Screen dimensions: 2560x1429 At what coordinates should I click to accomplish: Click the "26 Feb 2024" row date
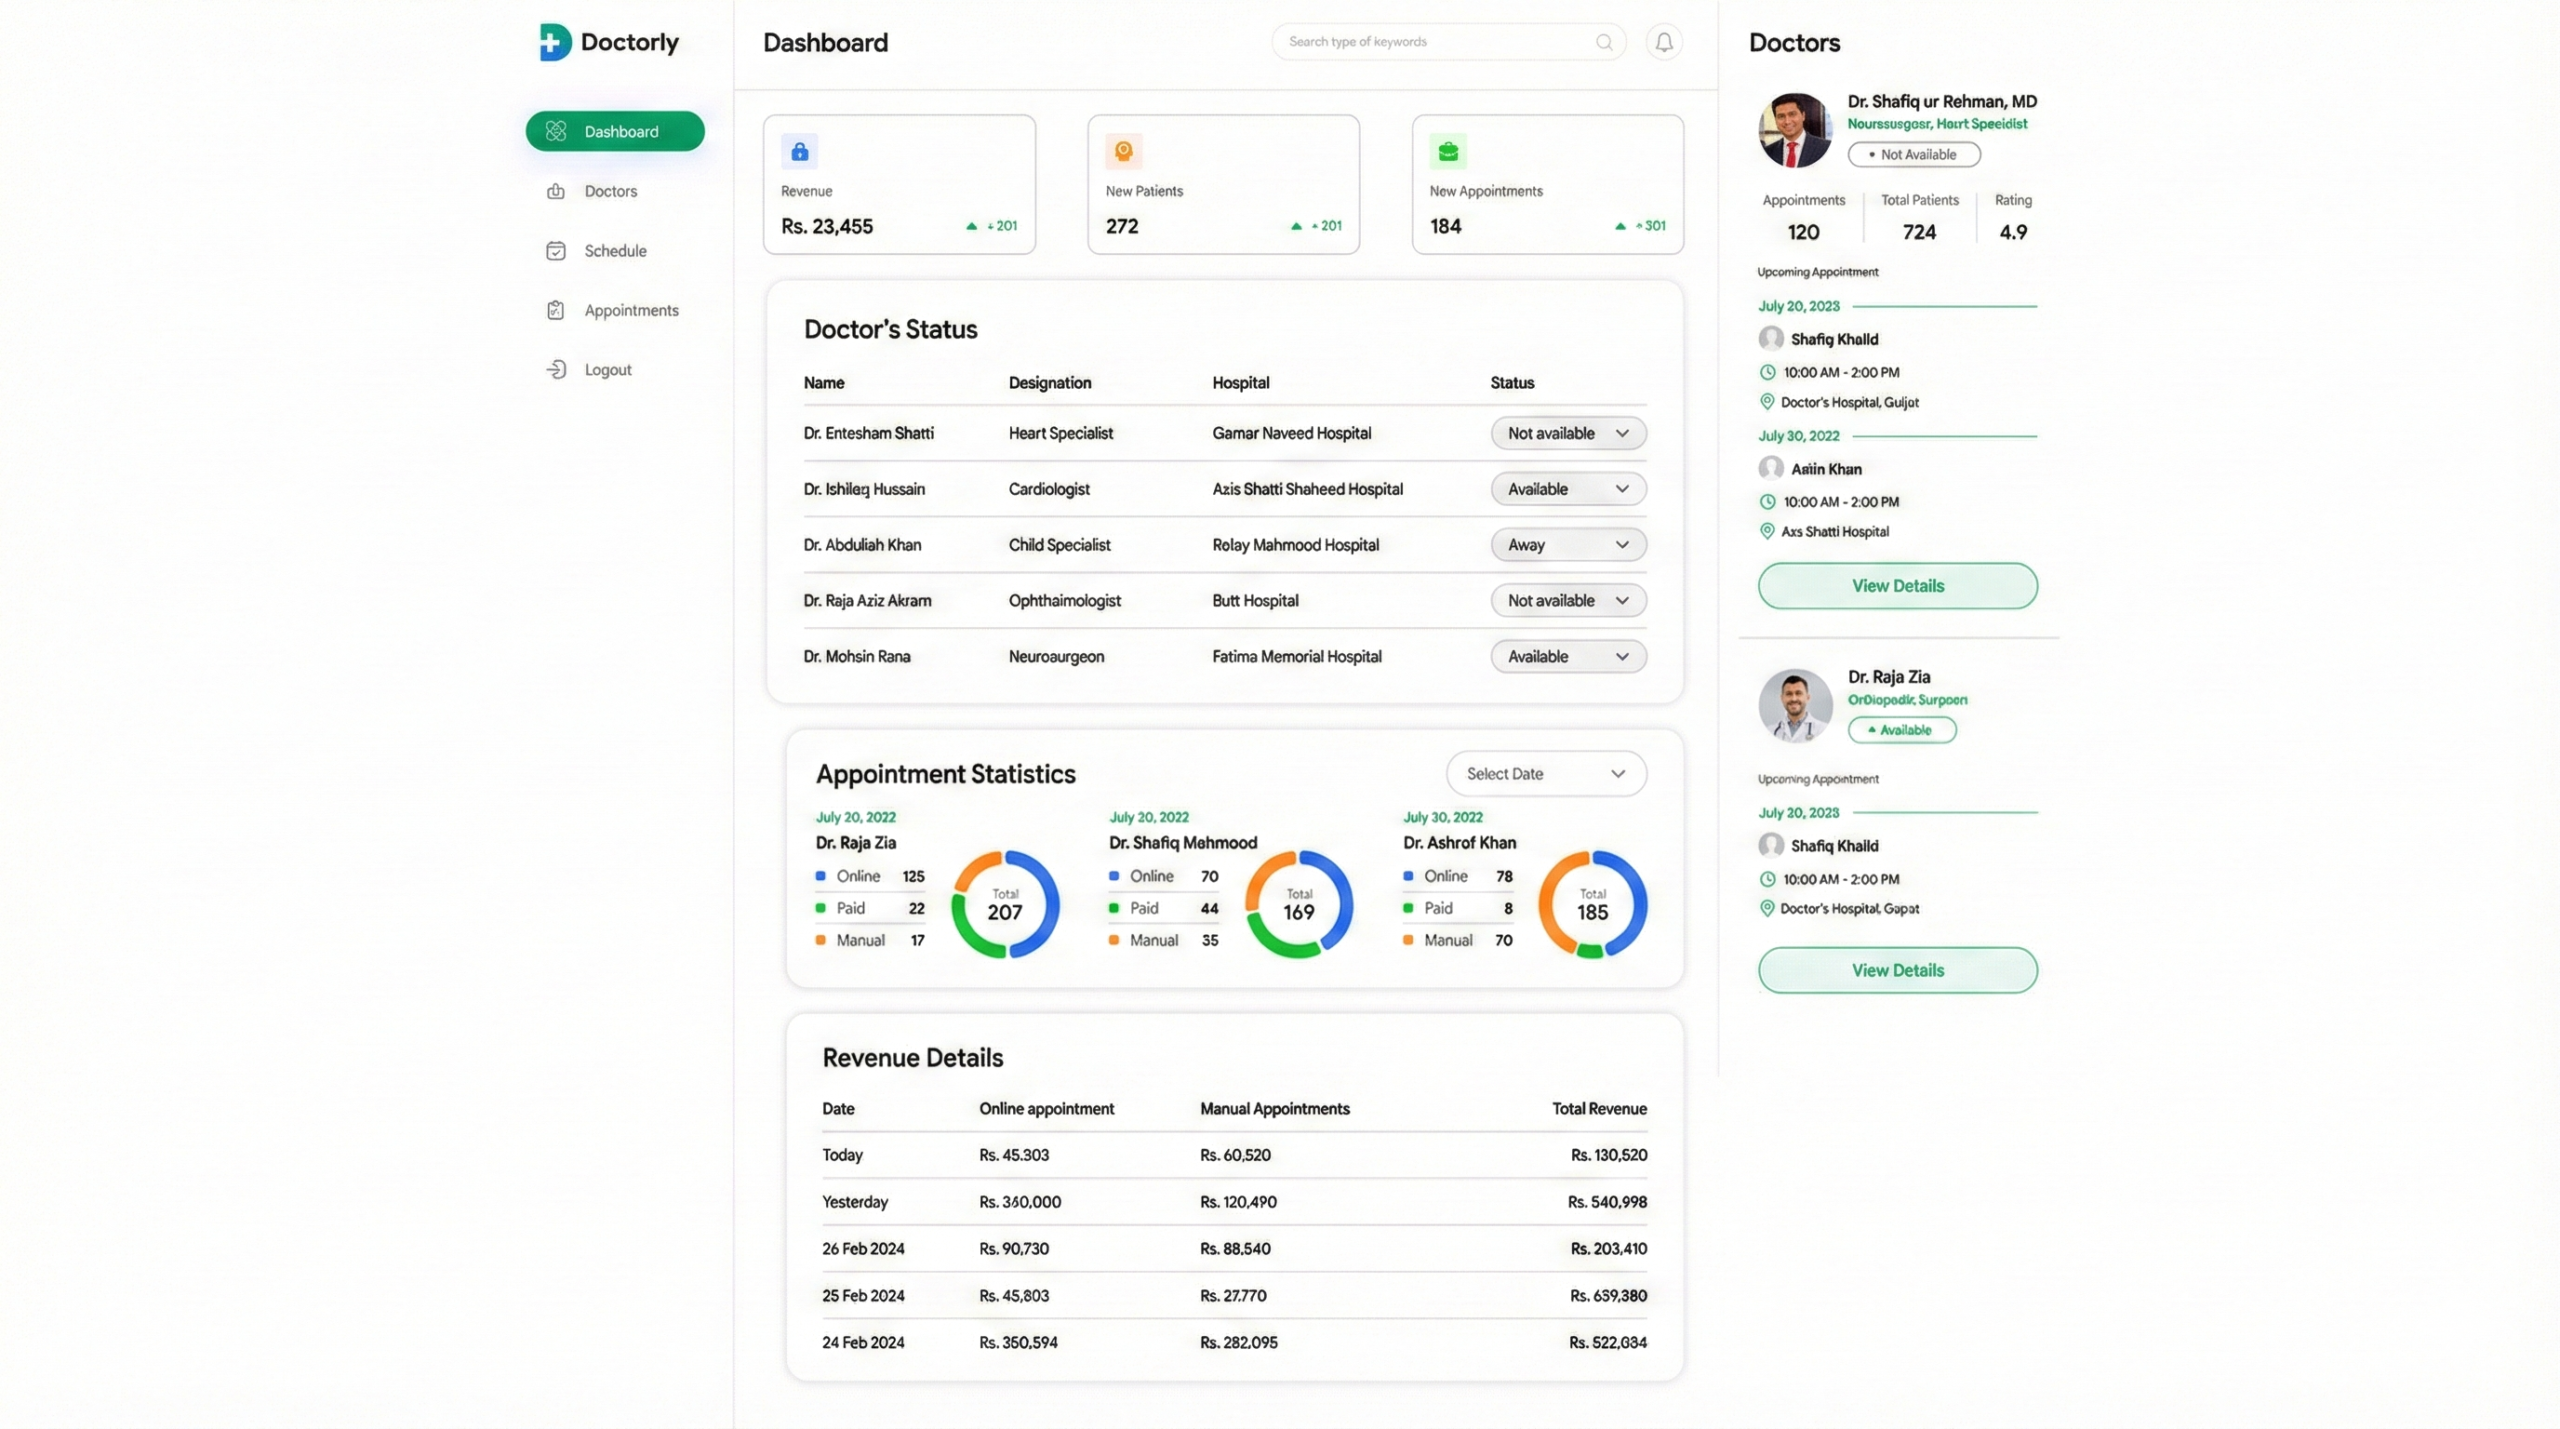coord(863,1248)
